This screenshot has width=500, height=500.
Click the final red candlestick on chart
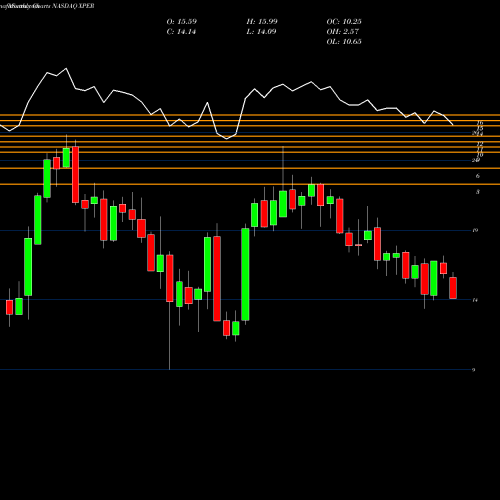click(453, 288)
